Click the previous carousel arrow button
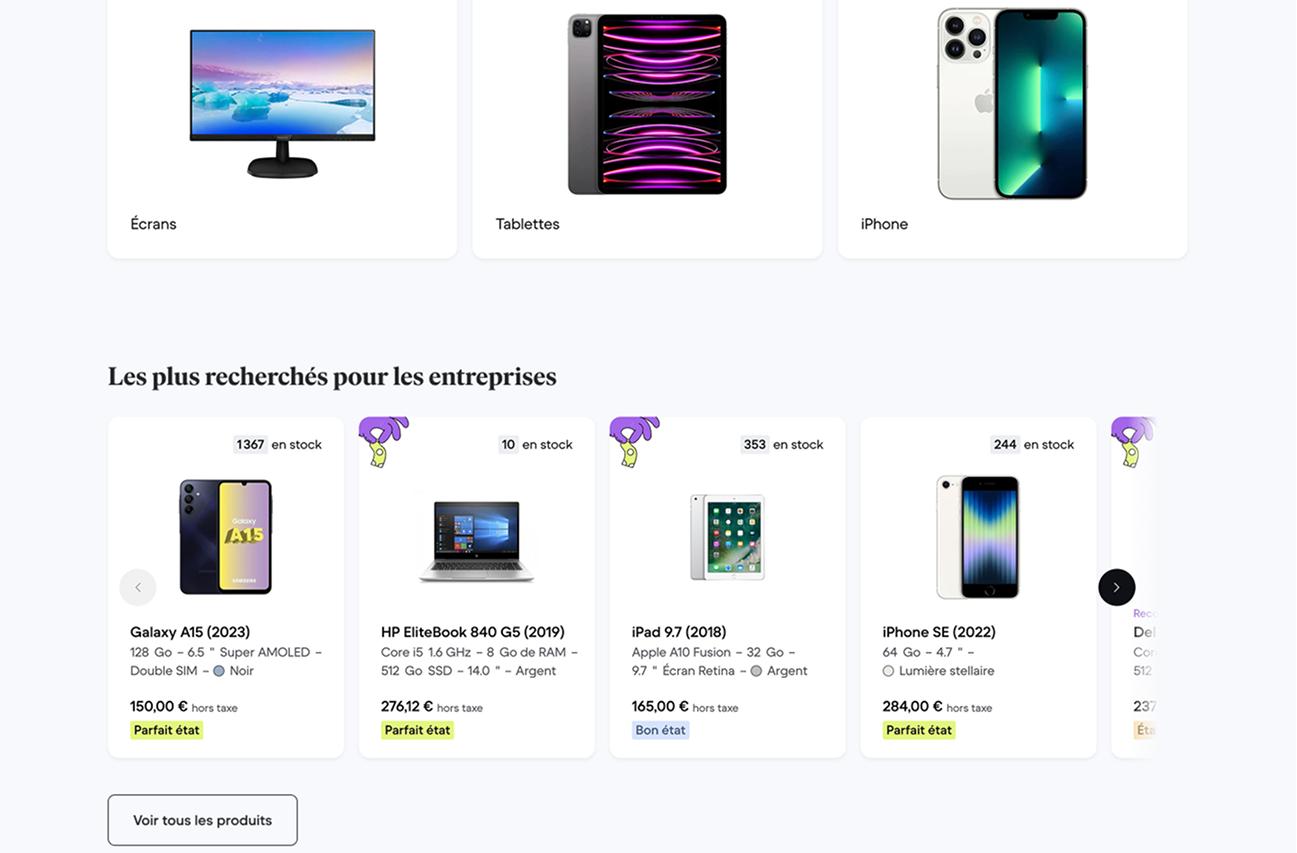 (x=138, y=587)
